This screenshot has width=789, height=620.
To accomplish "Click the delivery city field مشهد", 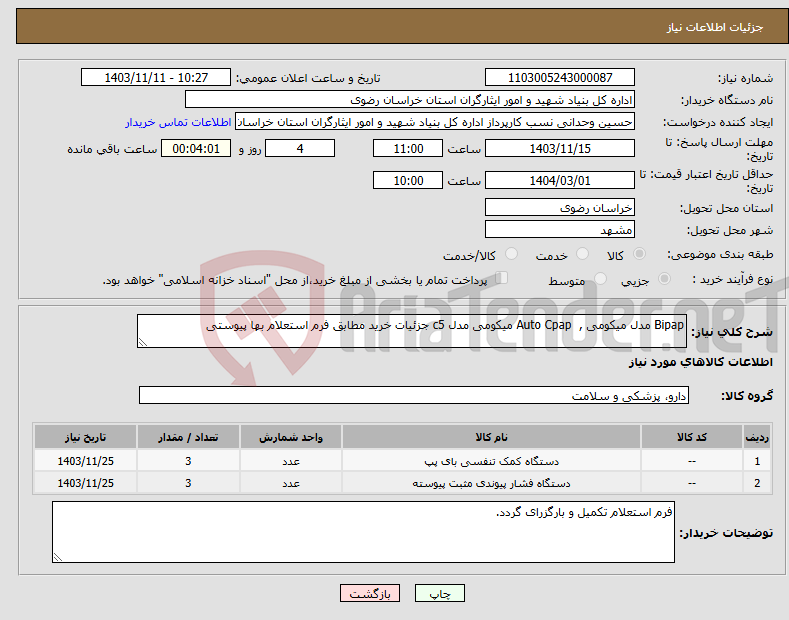I will coord(560,229).
